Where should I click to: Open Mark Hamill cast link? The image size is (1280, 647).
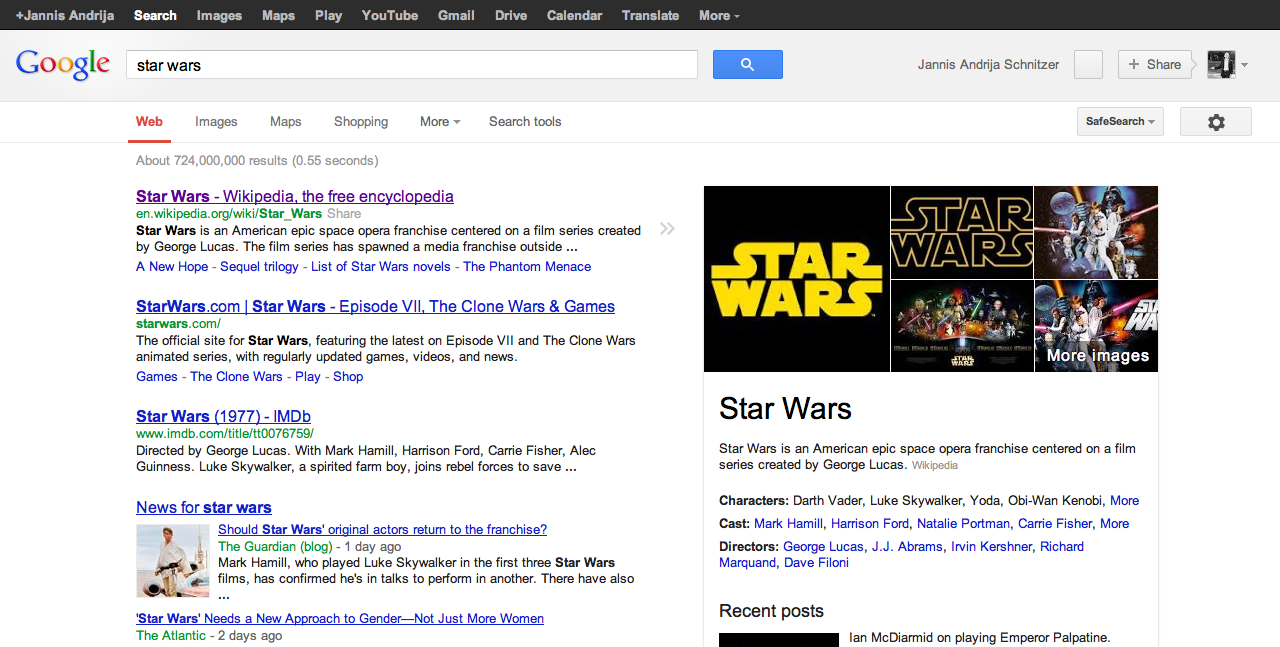point(788,524)
